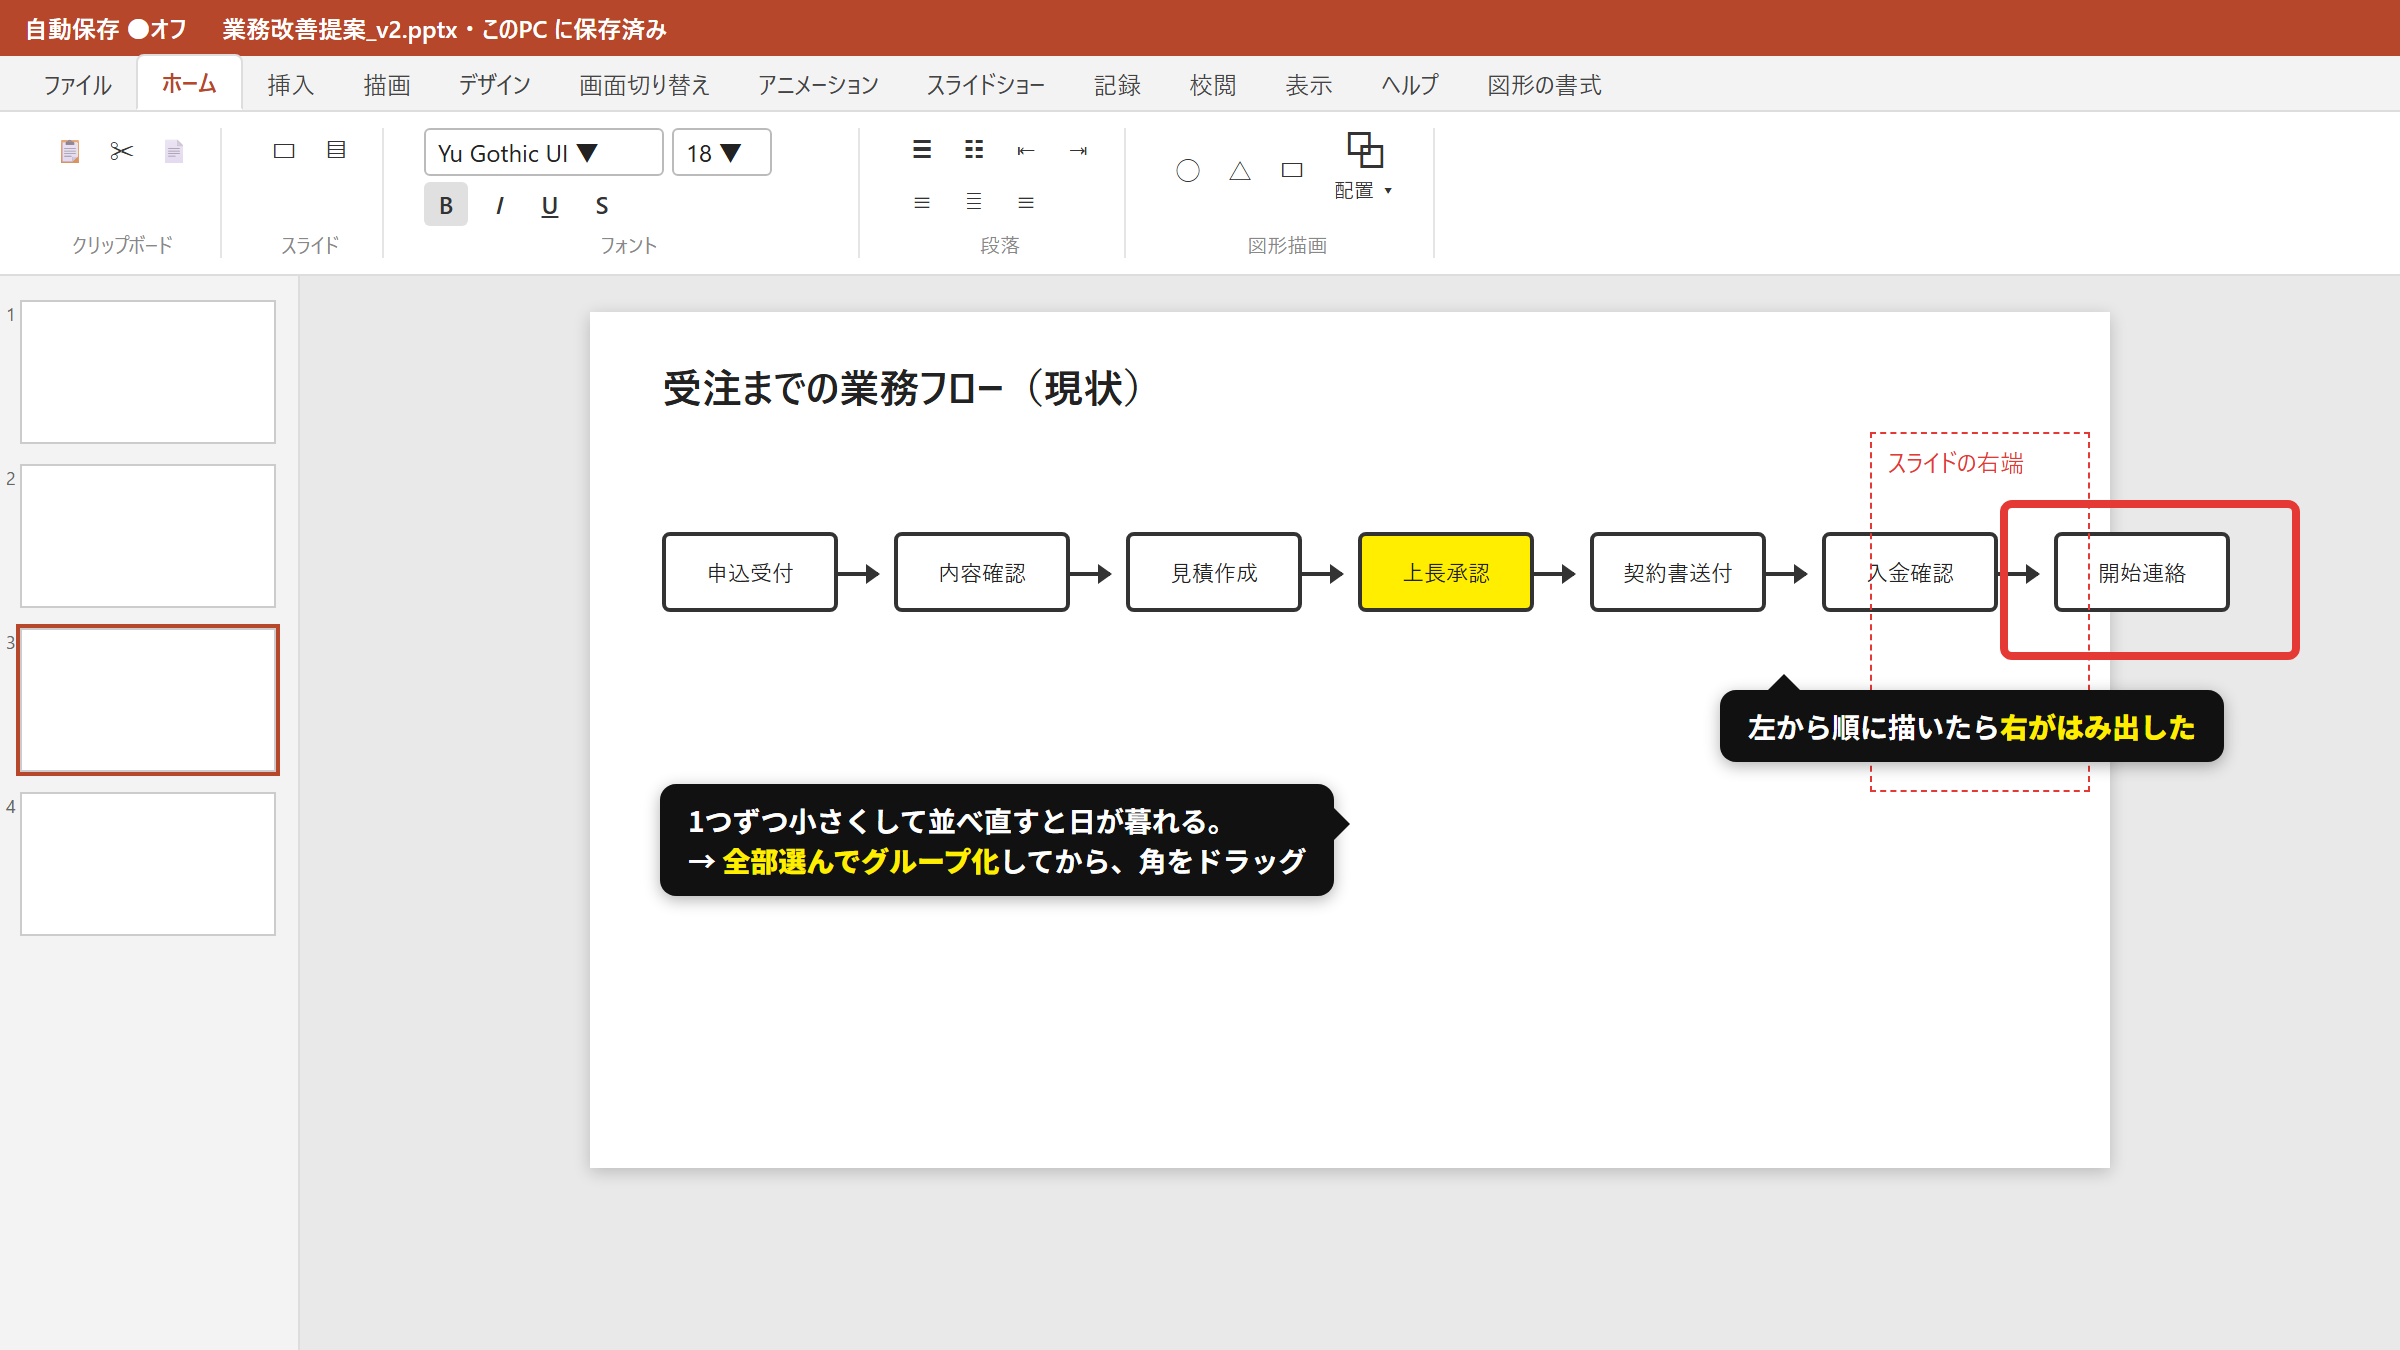This screenshot has width=2400, height=1350.
Task: Select slide 1 thumbnail
Action: pos(148,372)
